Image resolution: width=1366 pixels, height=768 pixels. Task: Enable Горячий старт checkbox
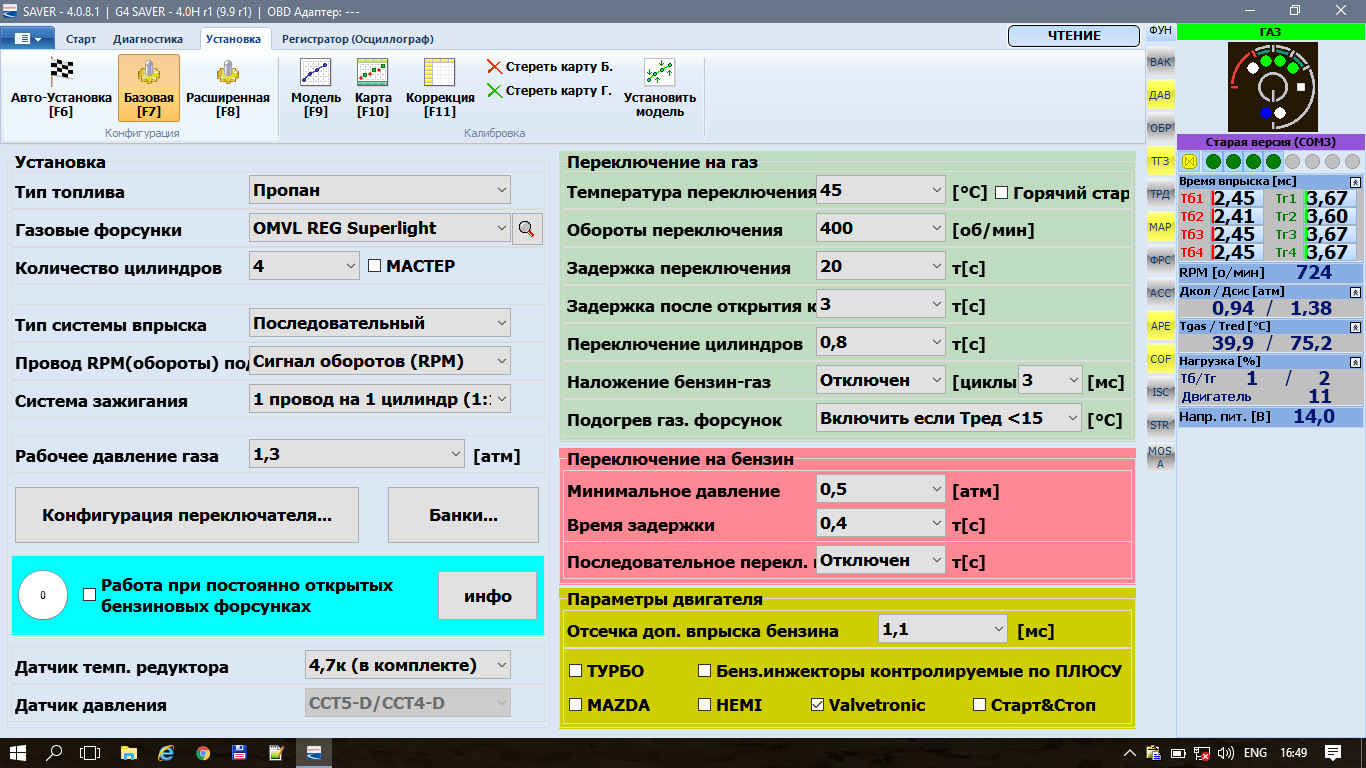tap(1001, 193)
